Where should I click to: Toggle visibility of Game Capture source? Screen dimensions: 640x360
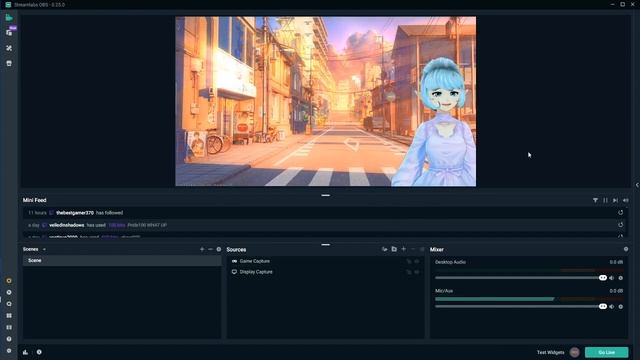point(417,261)
